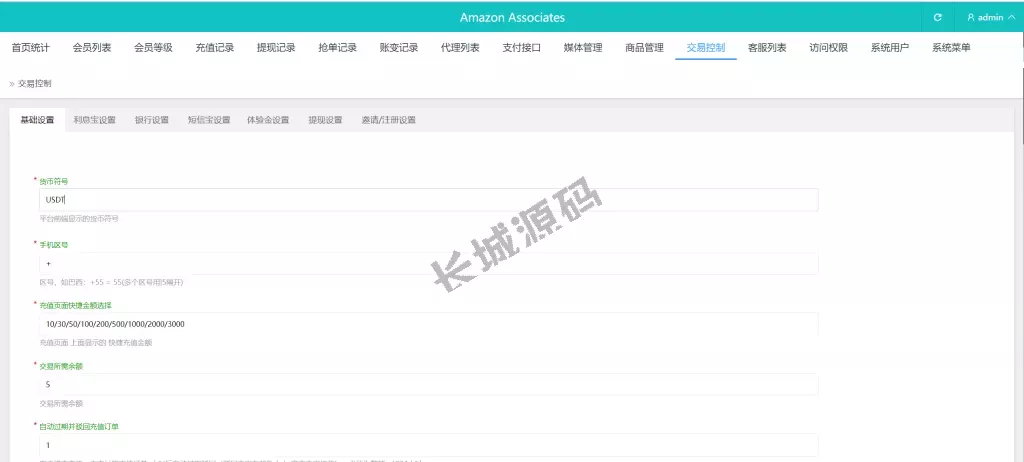The height and width of the screenshot is (462, 1024).
Task: Switch to the 提现设置 tab
Action: [325, 120]
